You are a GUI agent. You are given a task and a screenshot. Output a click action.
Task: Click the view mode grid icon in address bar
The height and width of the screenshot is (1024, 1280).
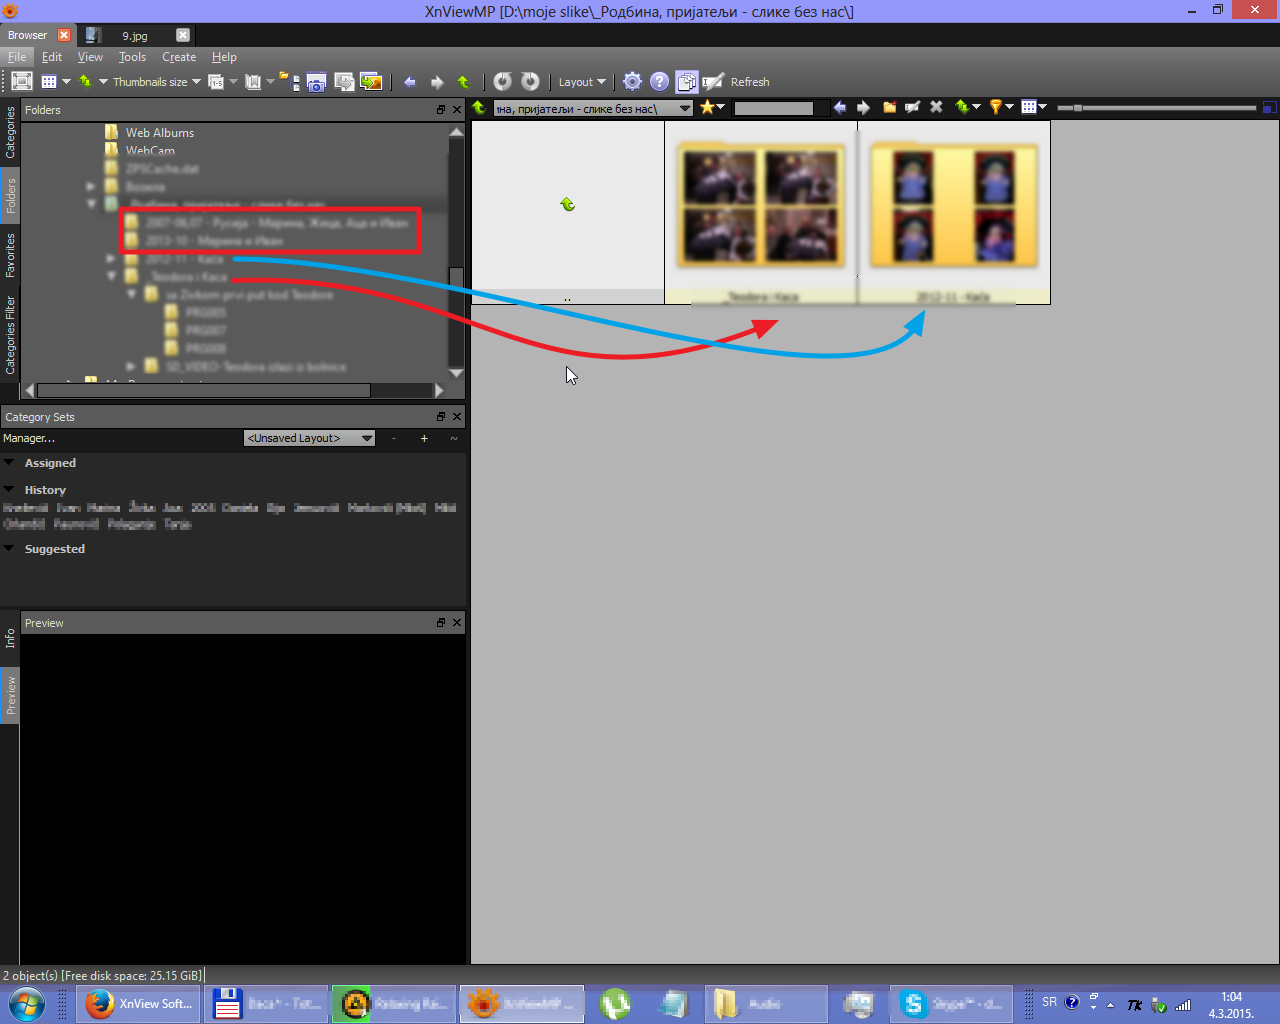[x=1029, y=107]
